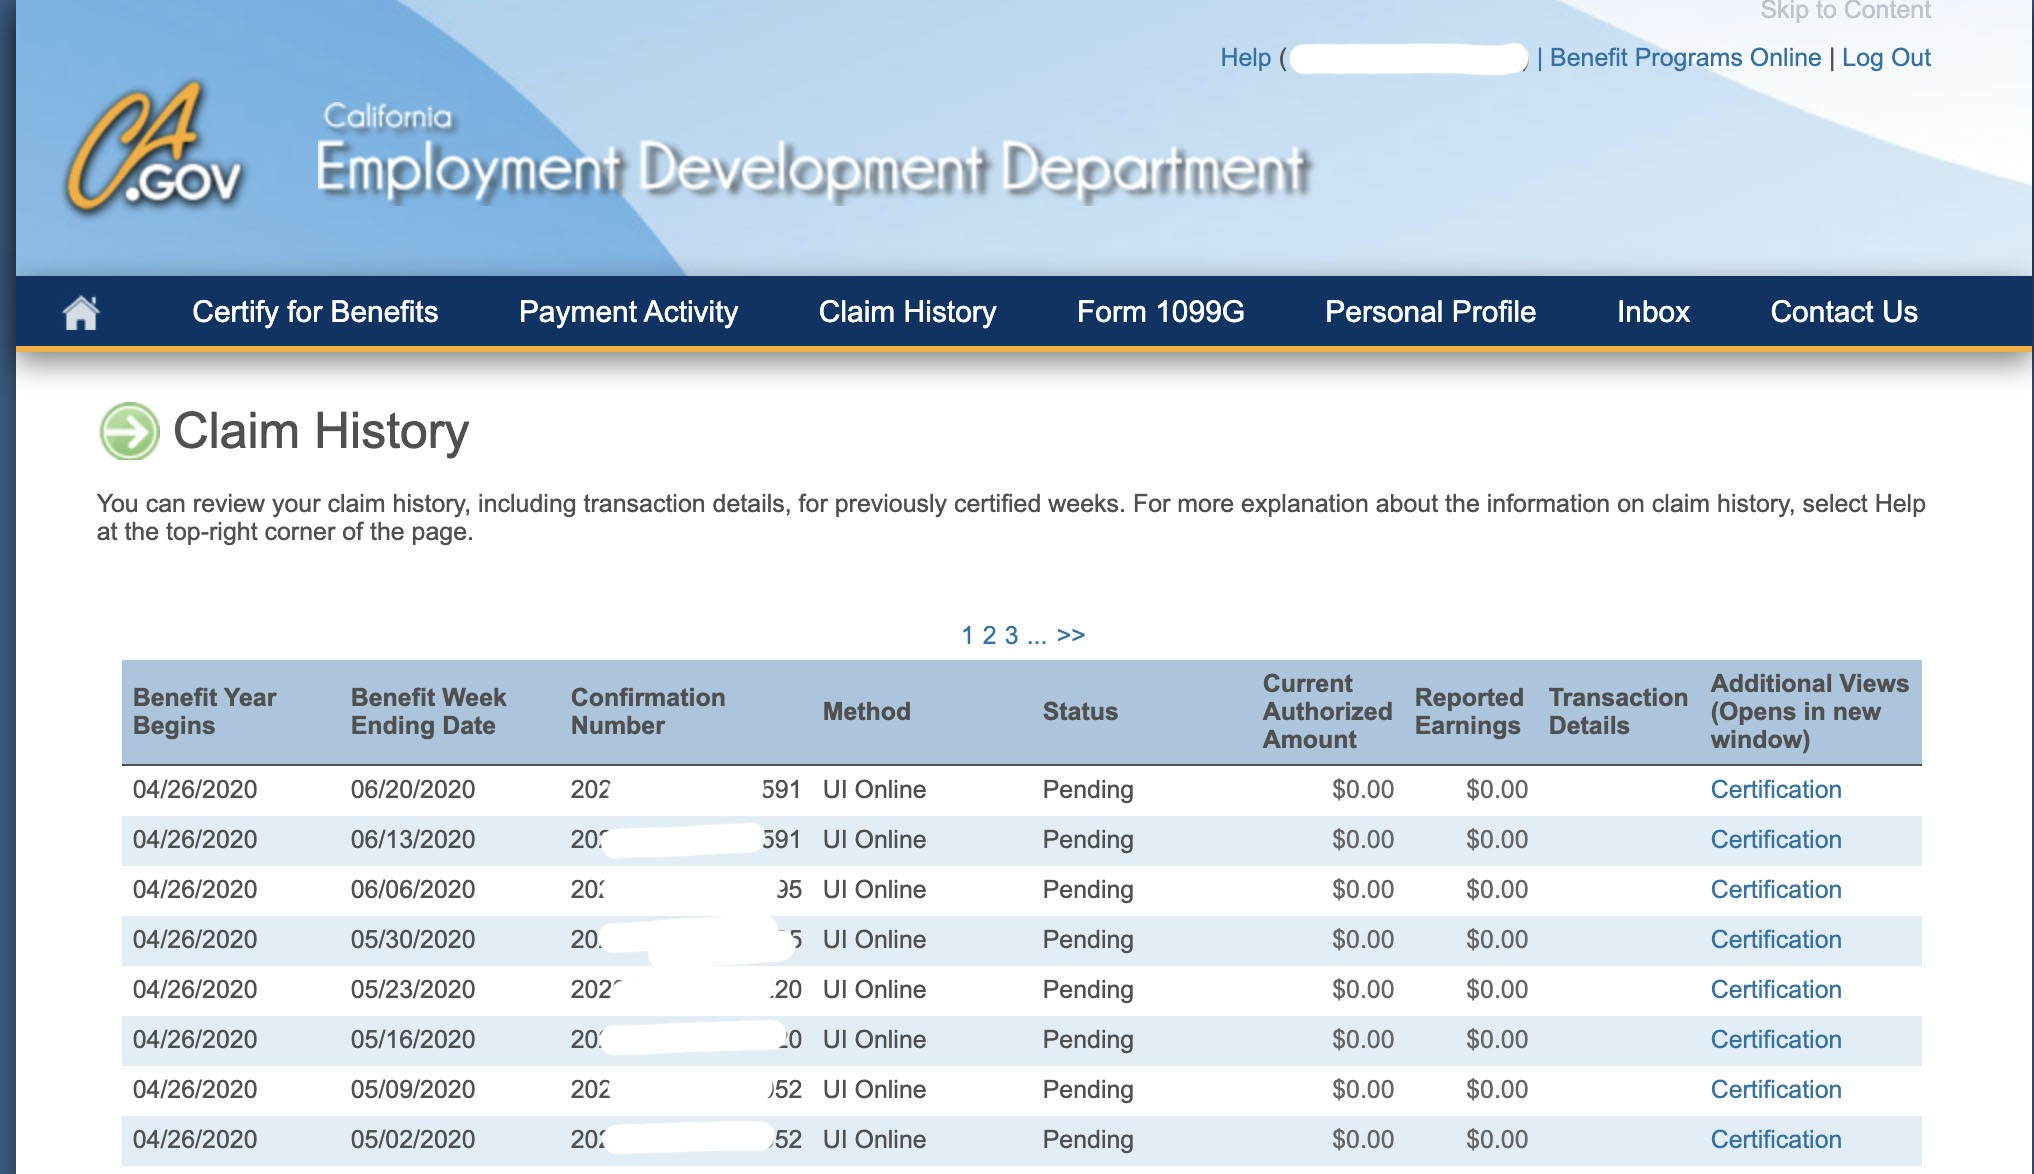Open Claim History menu item

pos(907,312)
